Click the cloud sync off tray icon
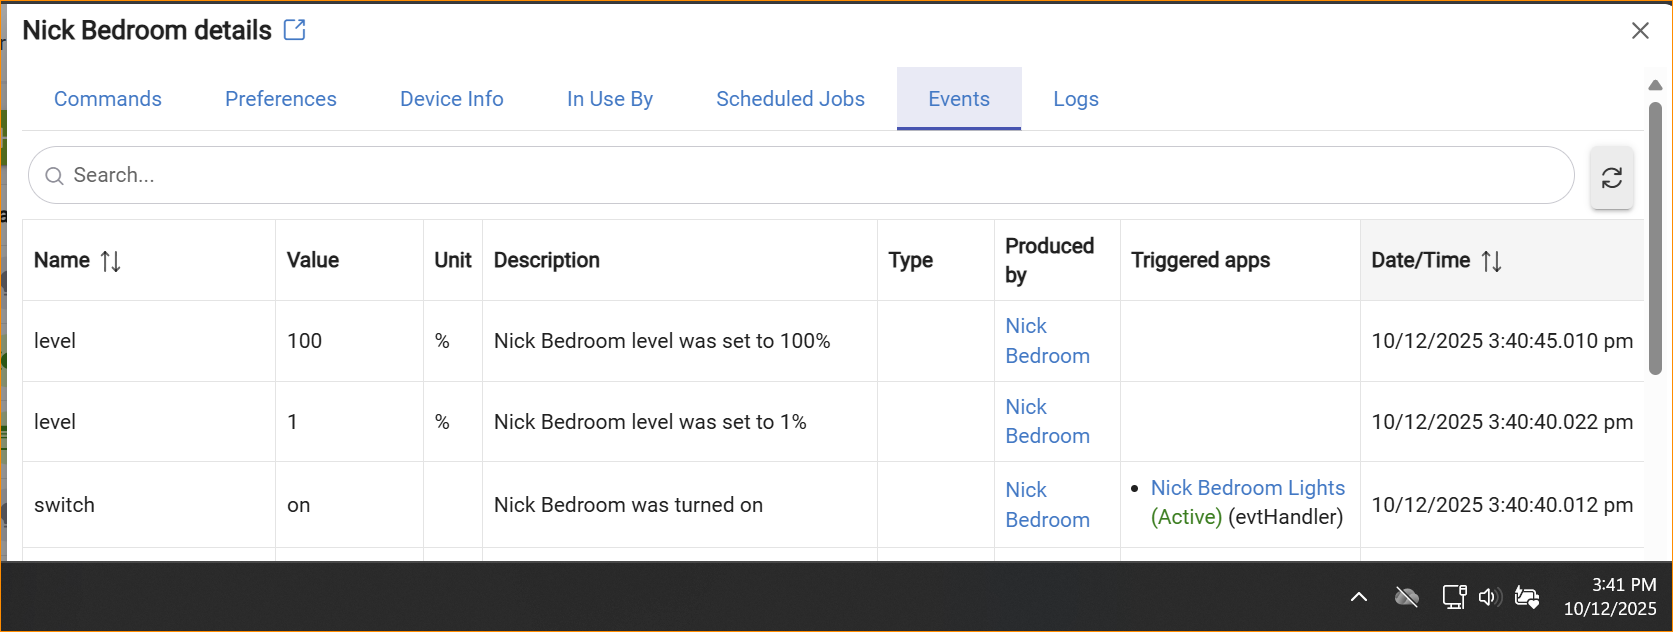The height and width of the screenshot is (632, 1673). point(1406,597)
